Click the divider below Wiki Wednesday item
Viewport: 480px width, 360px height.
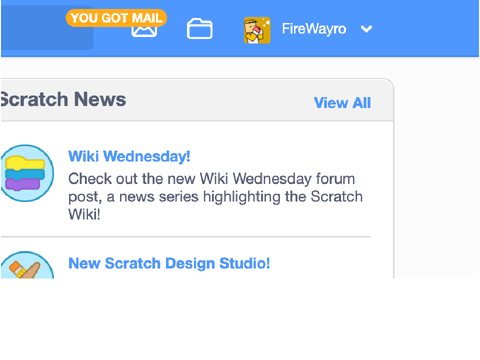[186, 237]
